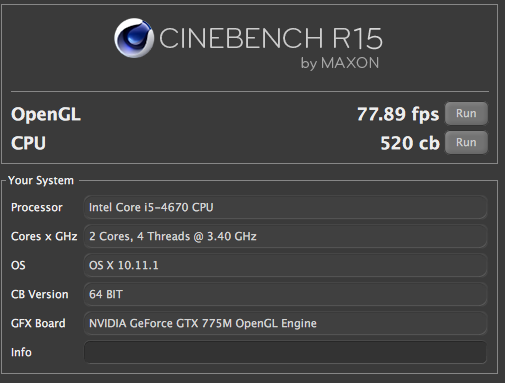Click the 77.89 fps score
This screenshot has height=383, width=505.
point(398,114)
